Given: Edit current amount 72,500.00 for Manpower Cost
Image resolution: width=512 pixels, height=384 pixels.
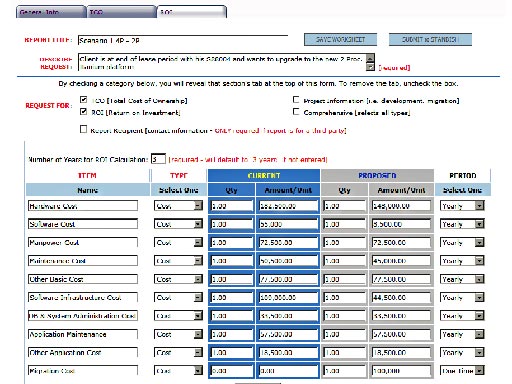Looking at the screenshot, I should pyautogui.click(x=288, y=243).
